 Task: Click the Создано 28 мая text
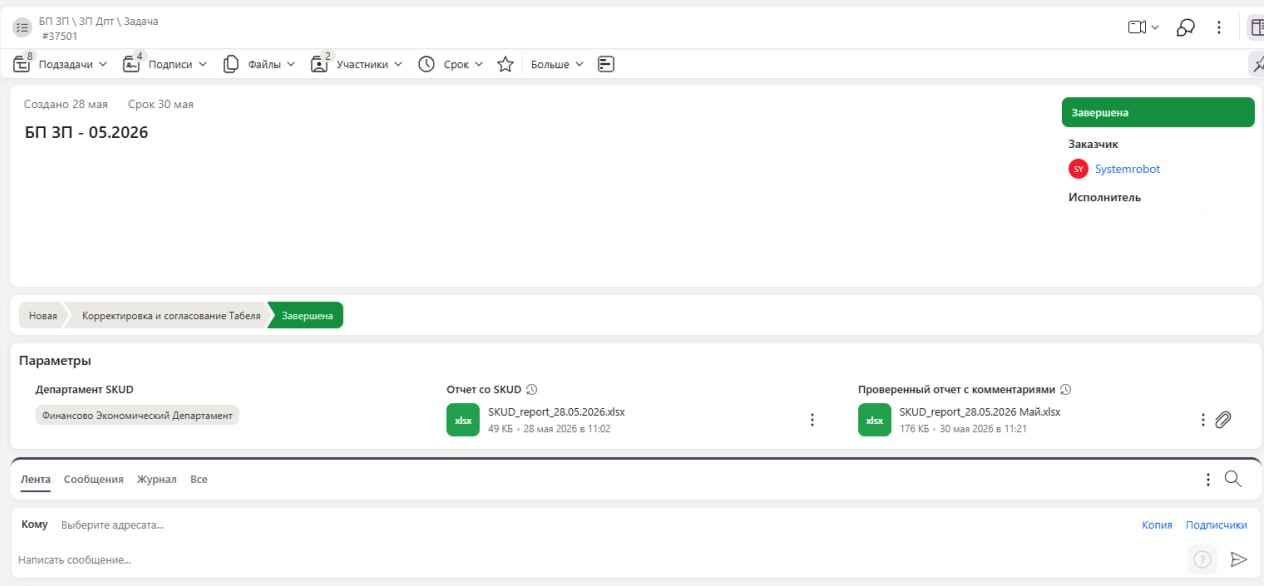pyautogui.click(x=67, y=104)
